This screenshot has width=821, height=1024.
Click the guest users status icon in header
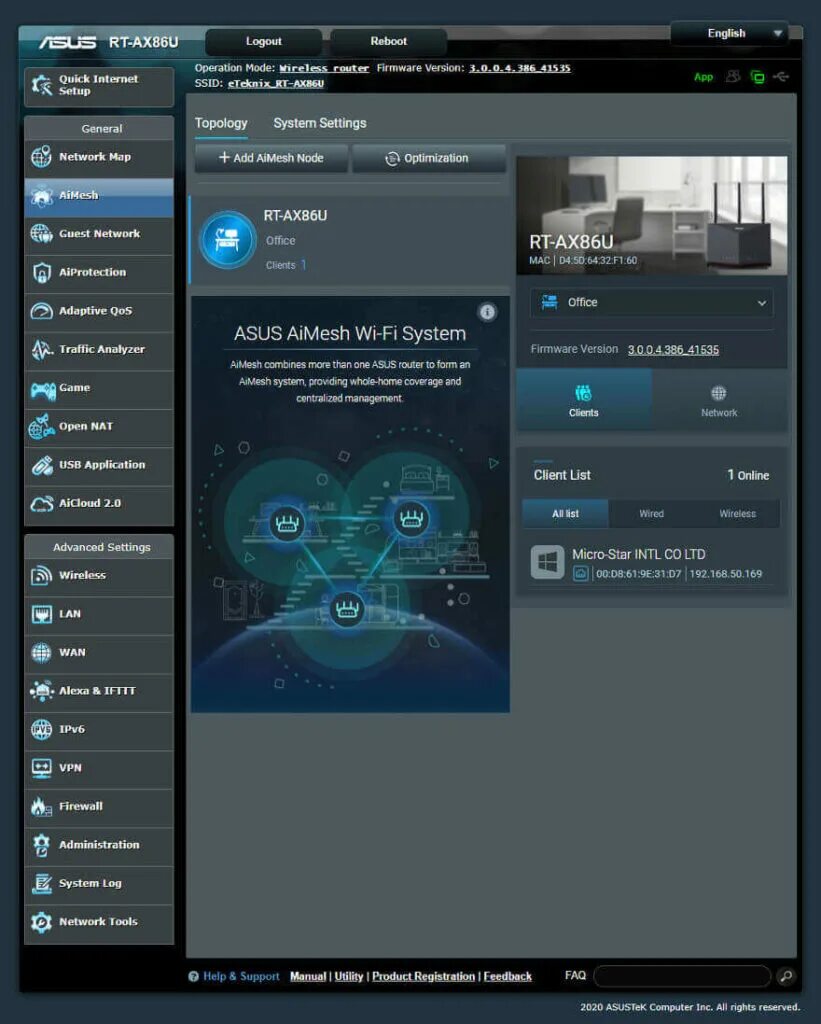[x=733, y=77]
